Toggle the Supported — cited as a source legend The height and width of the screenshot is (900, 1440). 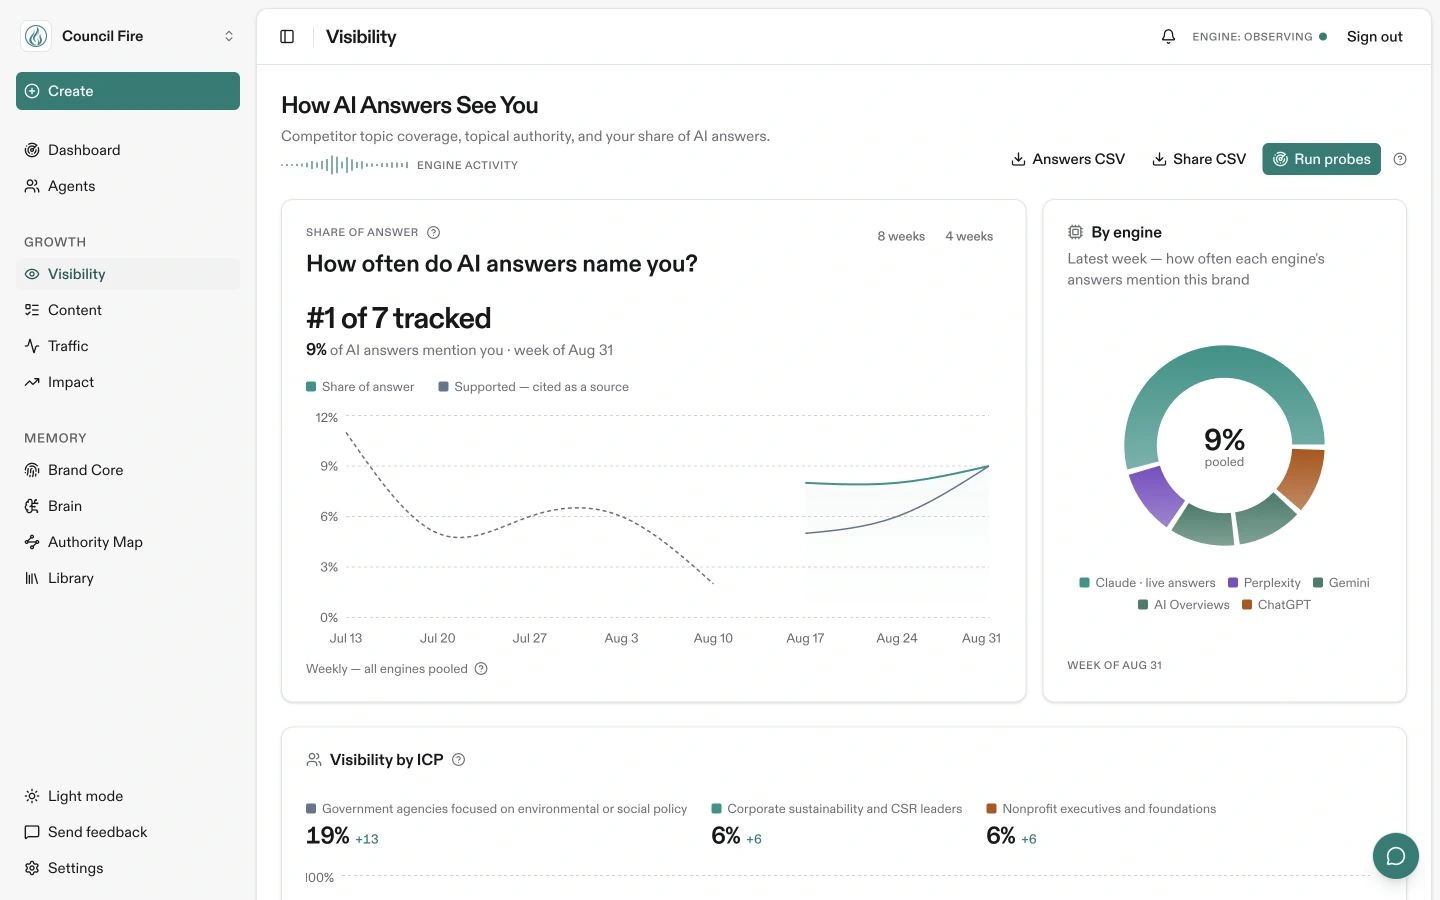click(534, 387)
